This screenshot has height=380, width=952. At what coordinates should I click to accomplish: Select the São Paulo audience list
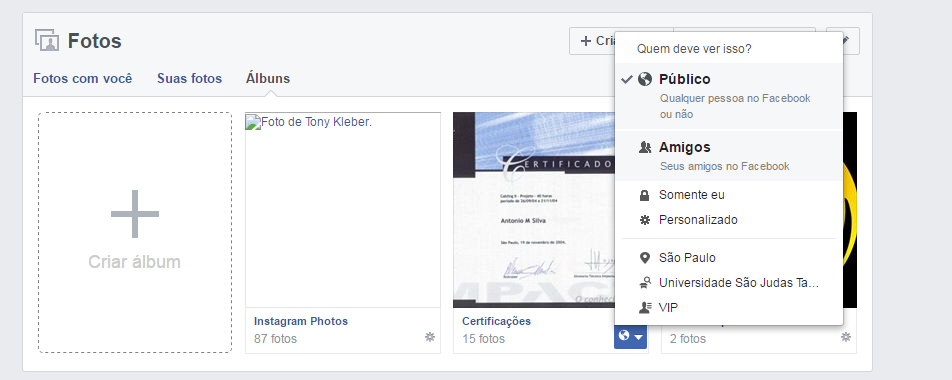tap(729, 258)
